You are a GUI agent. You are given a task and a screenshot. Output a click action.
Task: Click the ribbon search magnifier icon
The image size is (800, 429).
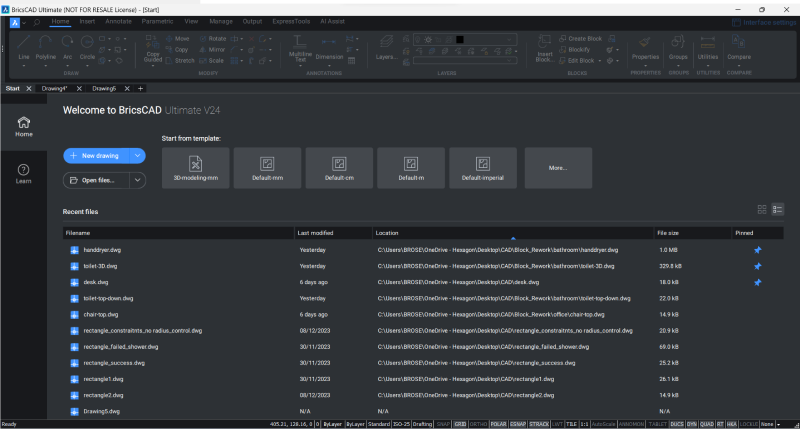point(37,22)
